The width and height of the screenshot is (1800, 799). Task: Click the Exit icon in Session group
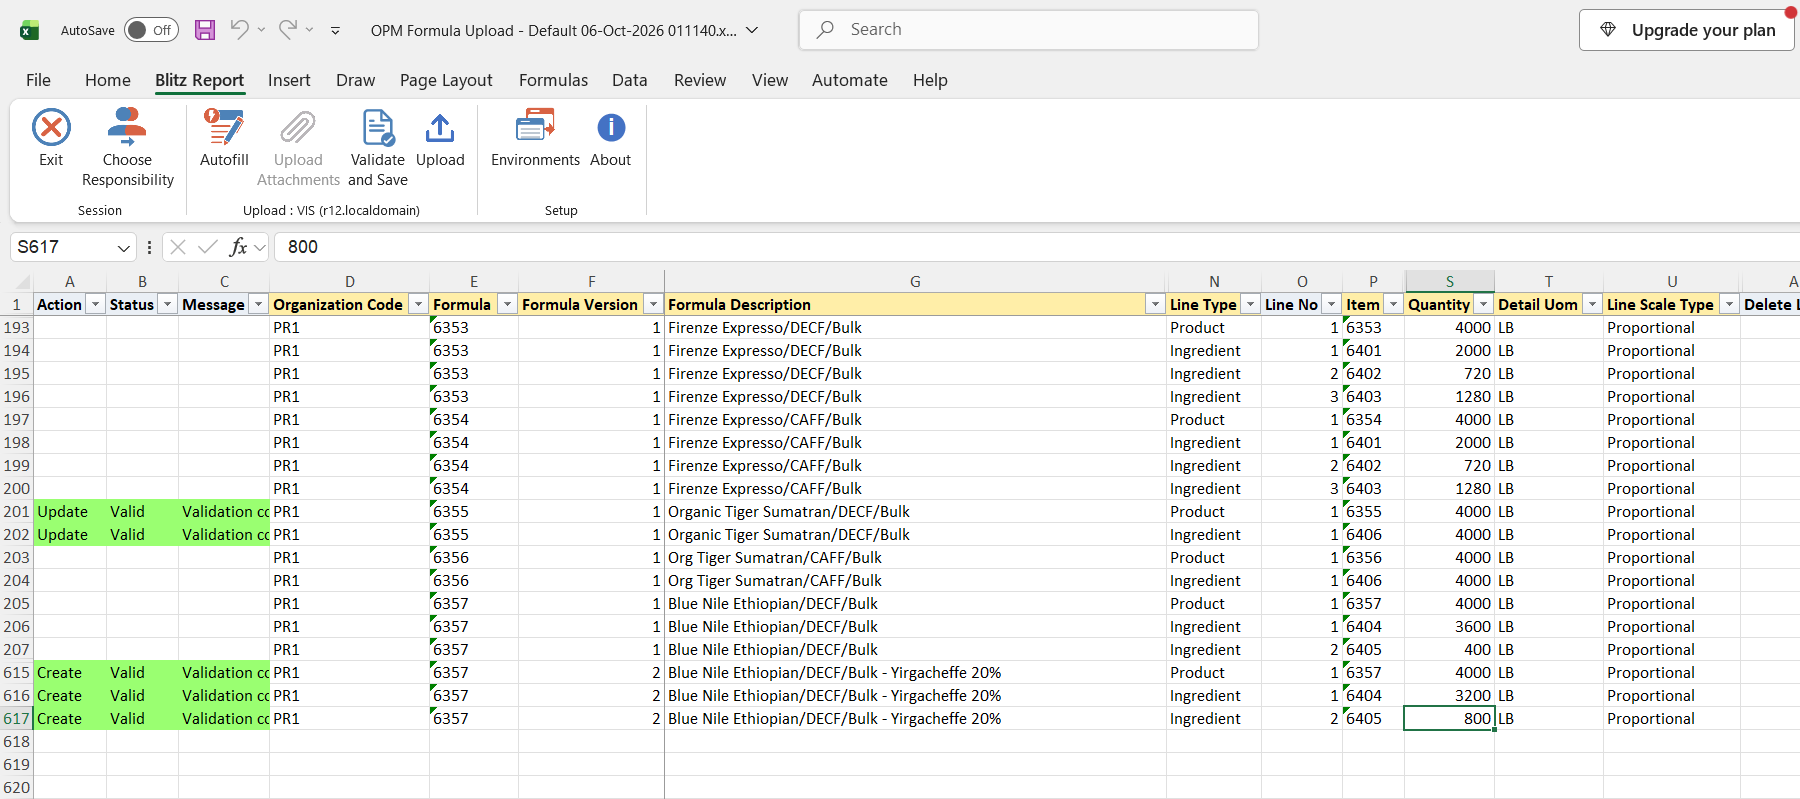pyautogui.click(x=51, y=128)
